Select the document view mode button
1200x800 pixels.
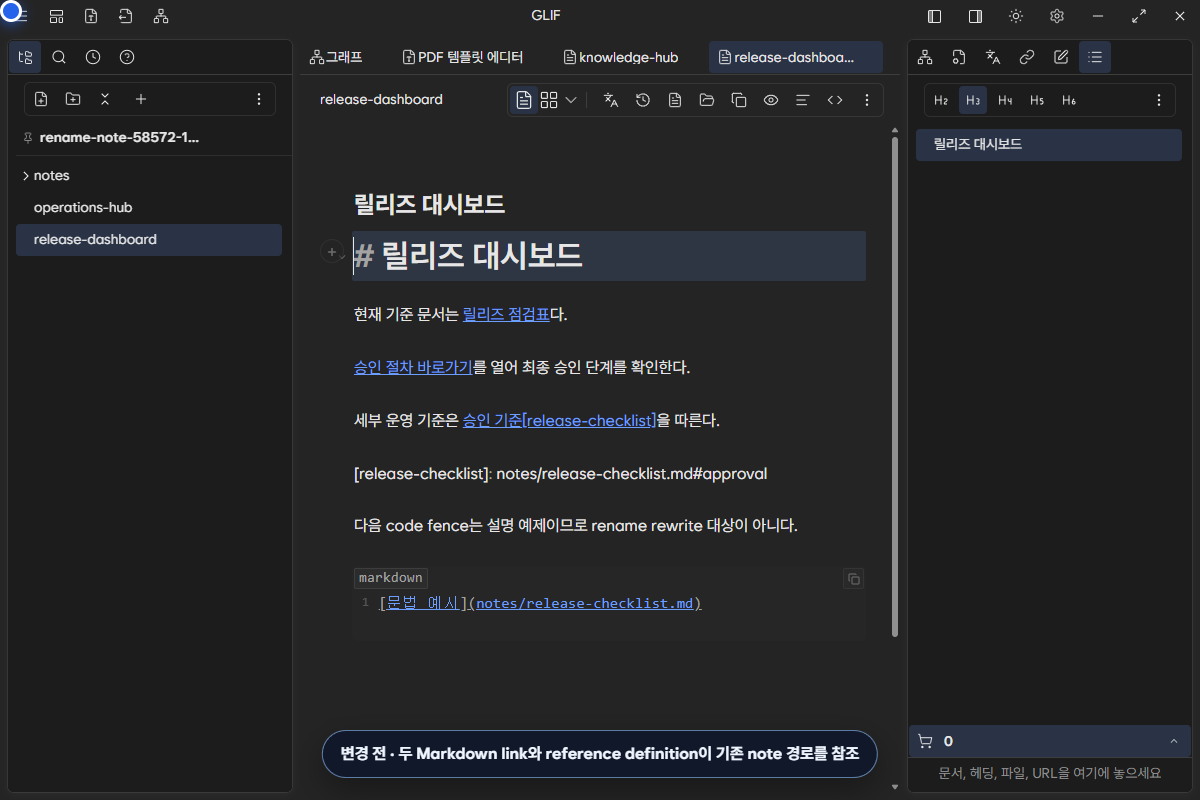(524, 100)
